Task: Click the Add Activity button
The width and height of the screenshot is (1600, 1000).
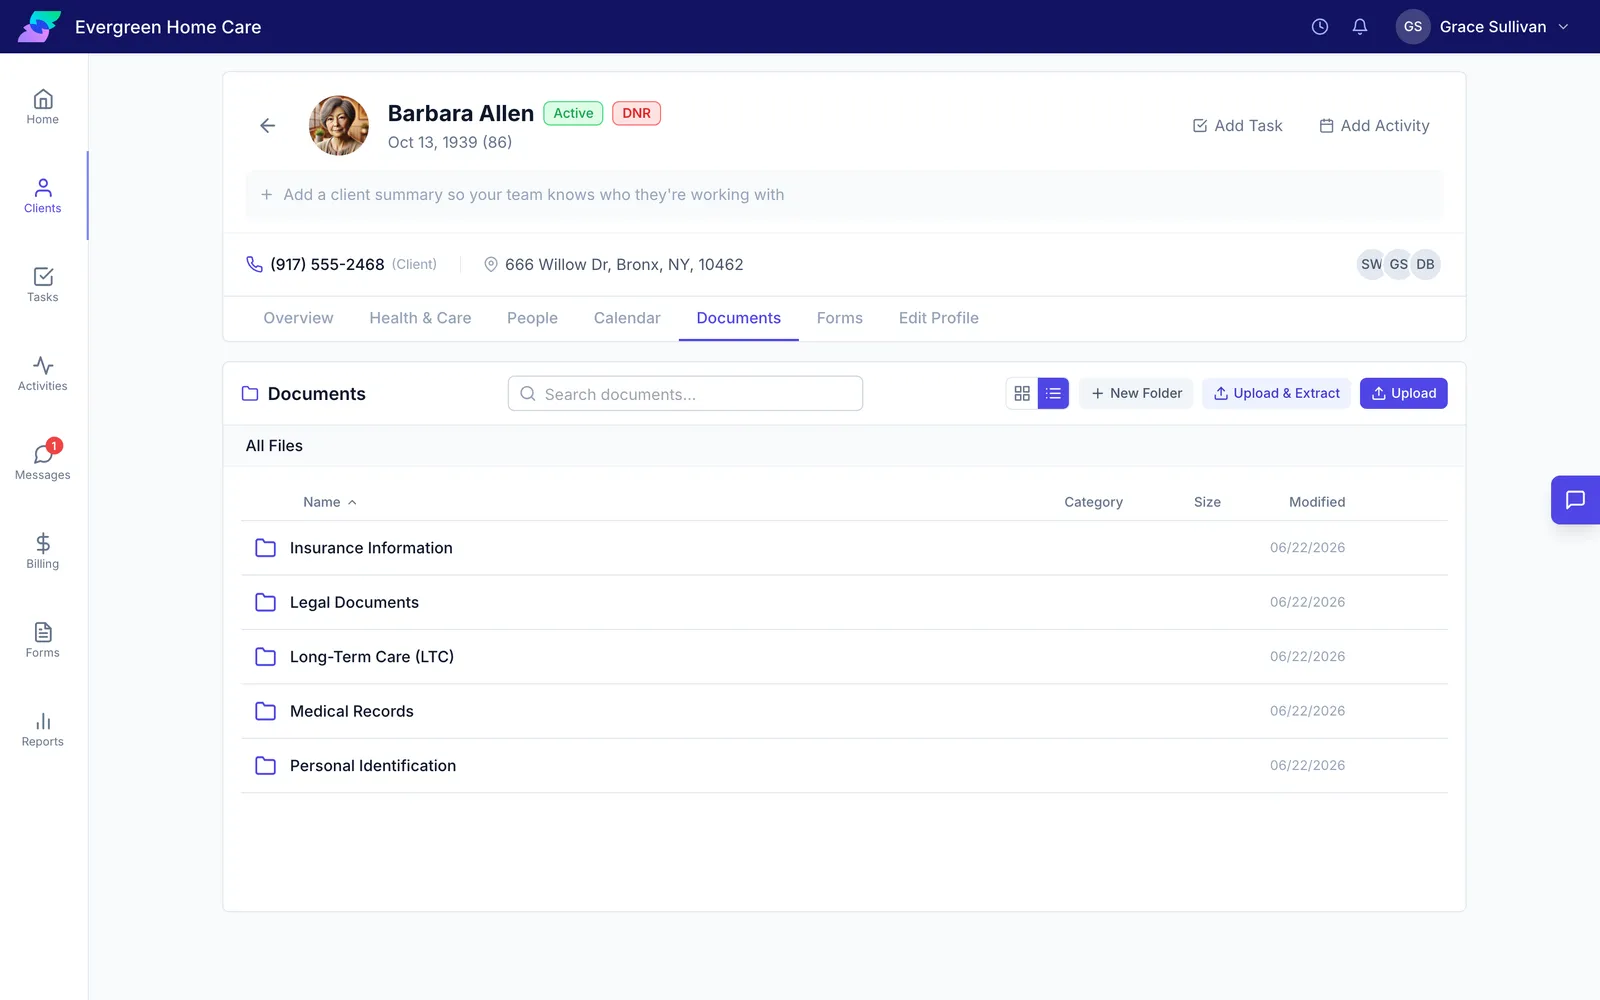Action: (x=1374, y=126)
